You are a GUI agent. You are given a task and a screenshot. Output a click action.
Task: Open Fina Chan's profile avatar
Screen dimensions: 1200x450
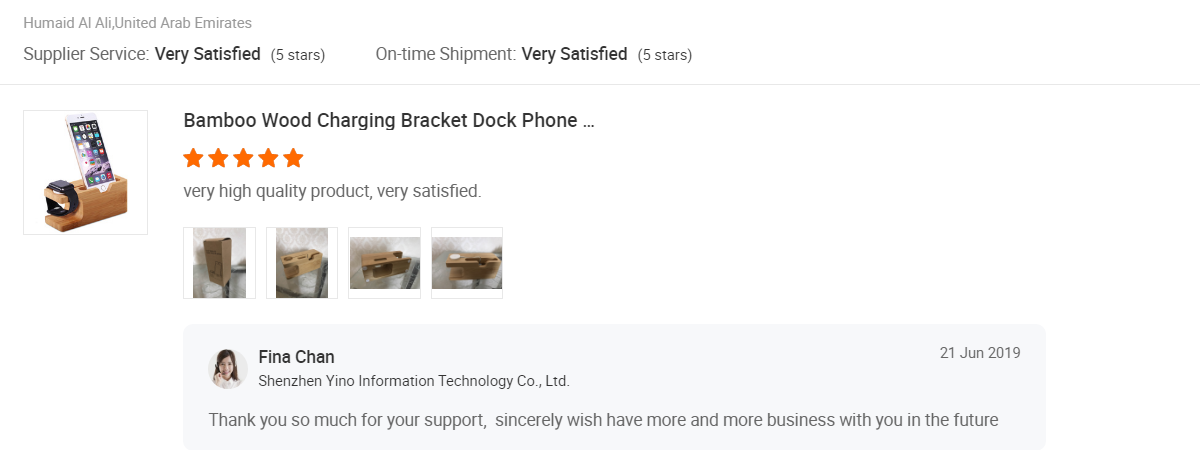pos(228,368)
